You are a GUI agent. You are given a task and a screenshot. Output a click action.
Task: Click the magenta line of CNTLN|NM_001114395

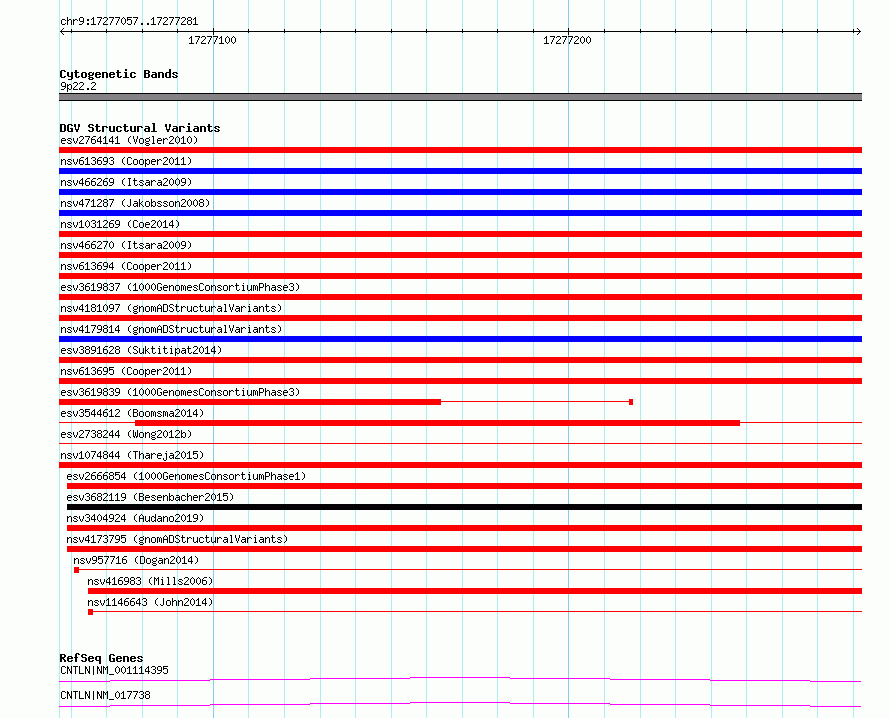460,679
